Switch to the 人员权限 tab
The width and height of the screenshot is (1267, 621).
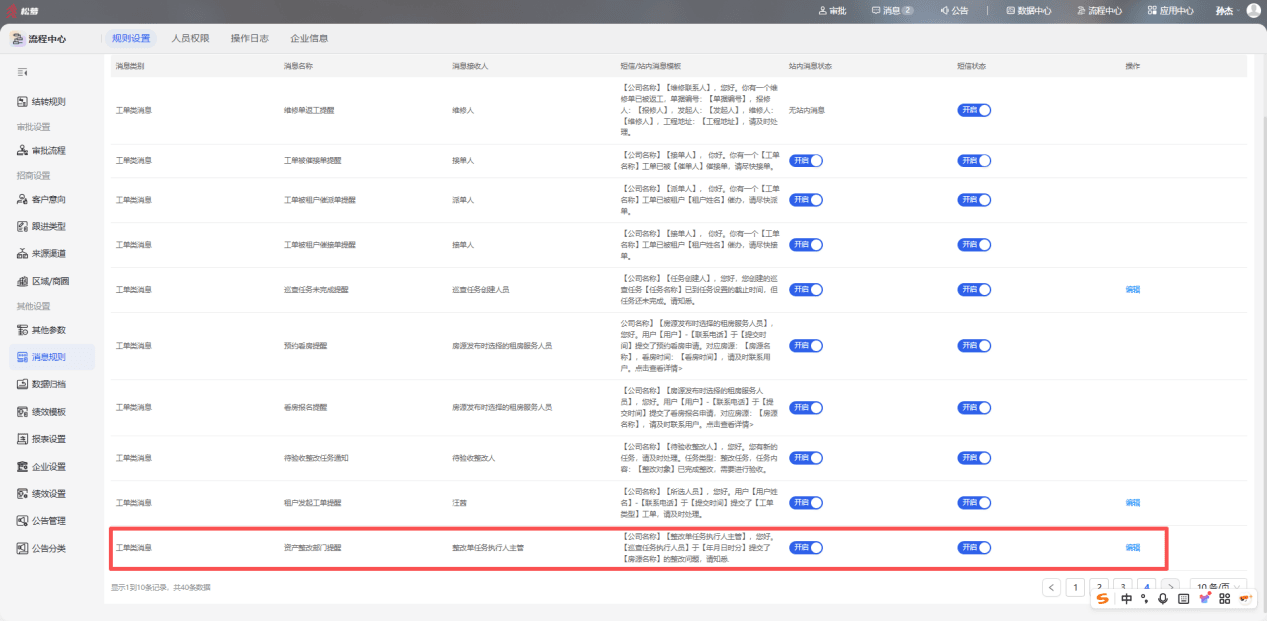pyautogui.click(x=190, y=38)
